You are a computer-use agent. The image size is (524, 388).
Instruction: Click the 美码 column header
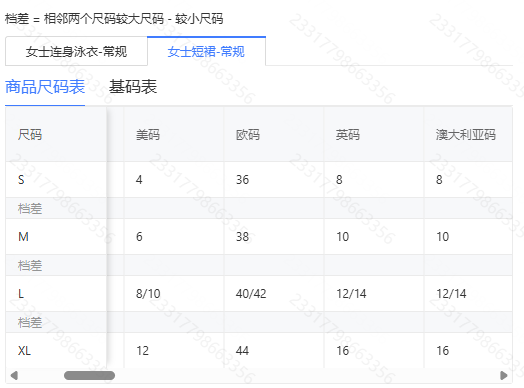[x=174, y=135]
